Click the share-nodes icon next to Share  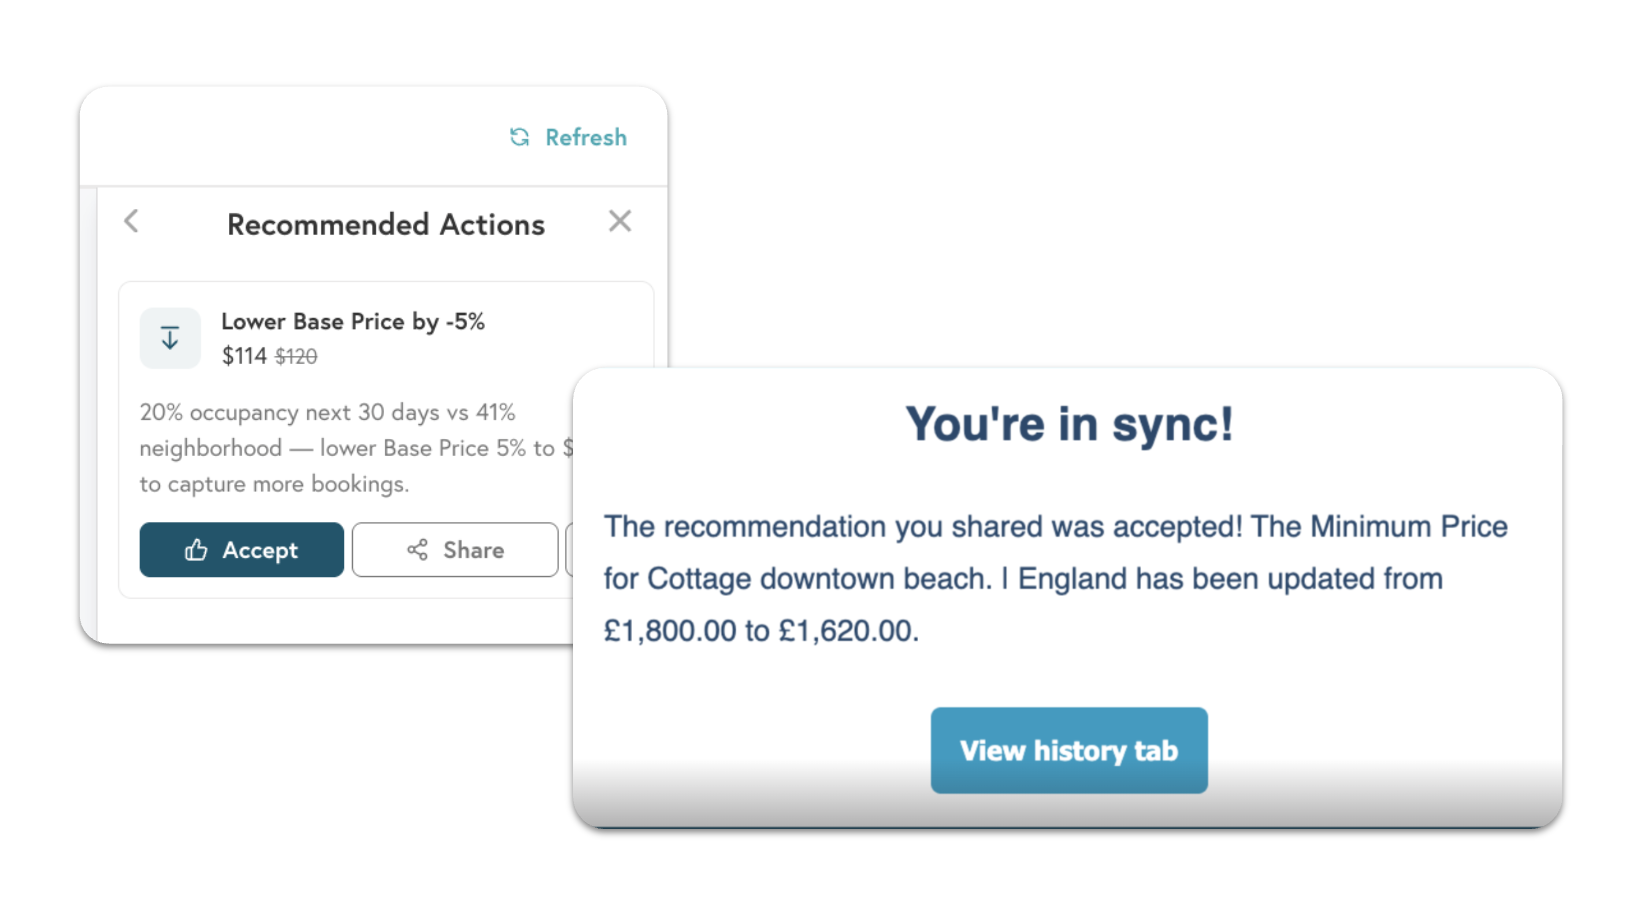420,549
